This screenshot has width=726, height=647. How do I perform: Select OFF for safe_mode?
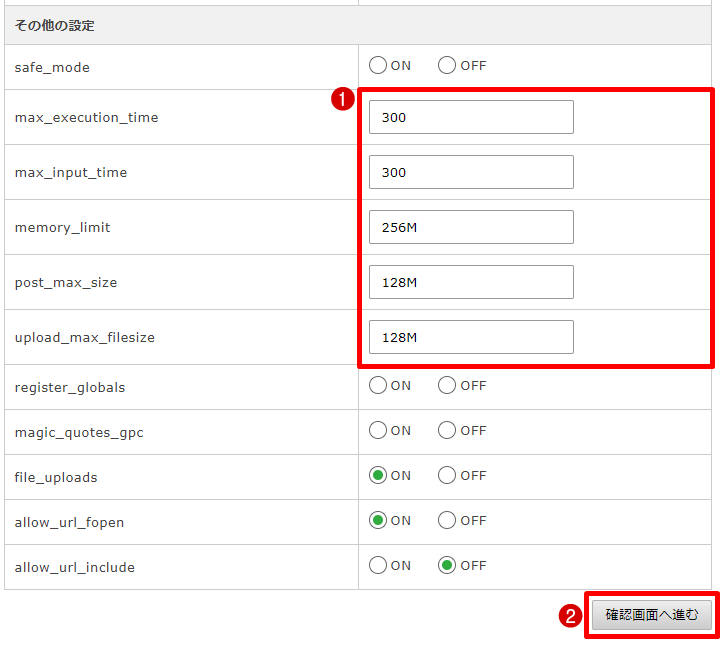447,66
